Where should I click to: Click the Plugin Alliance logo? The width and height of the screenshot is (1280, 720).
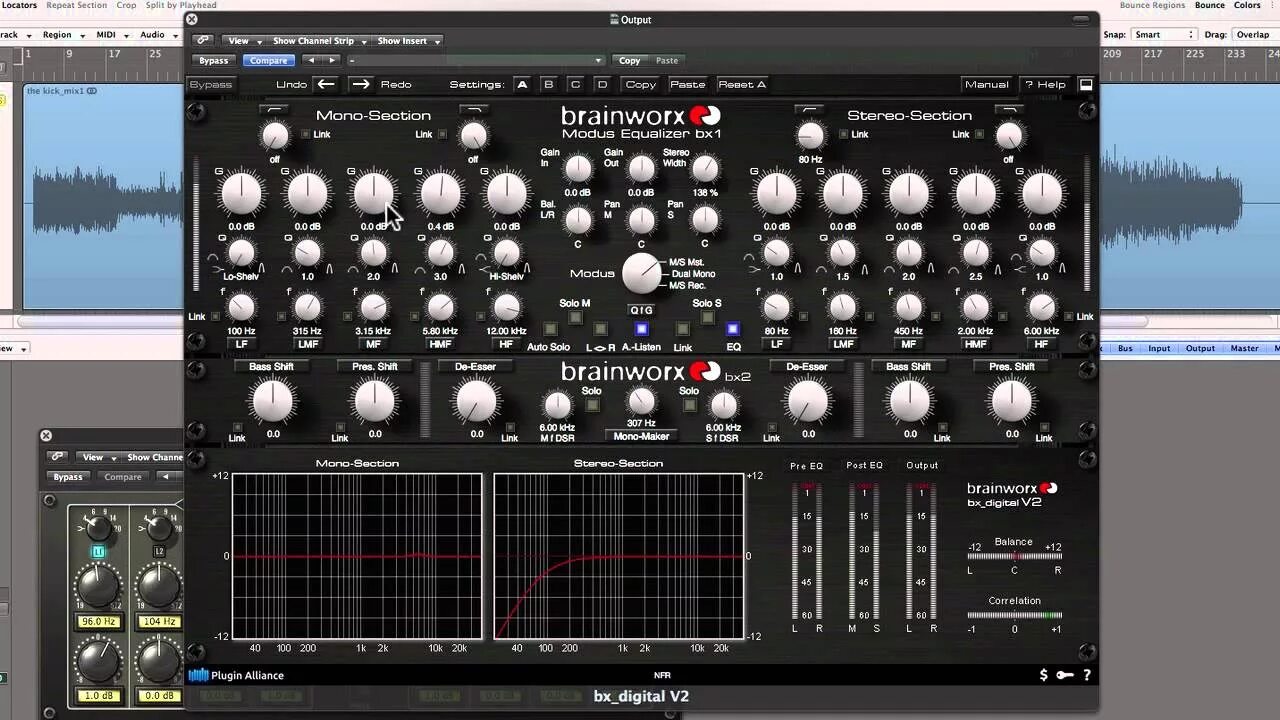(237, 675)
